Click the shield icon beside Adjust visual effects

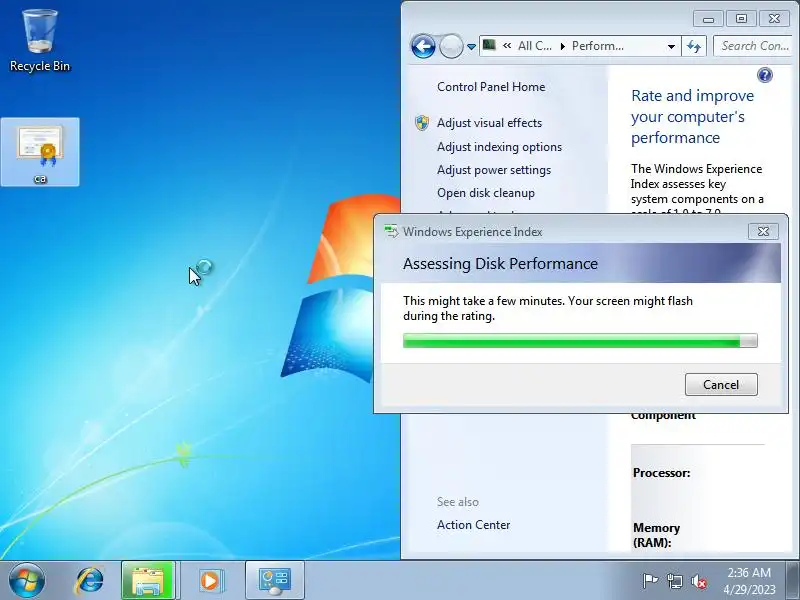point(421,123)
